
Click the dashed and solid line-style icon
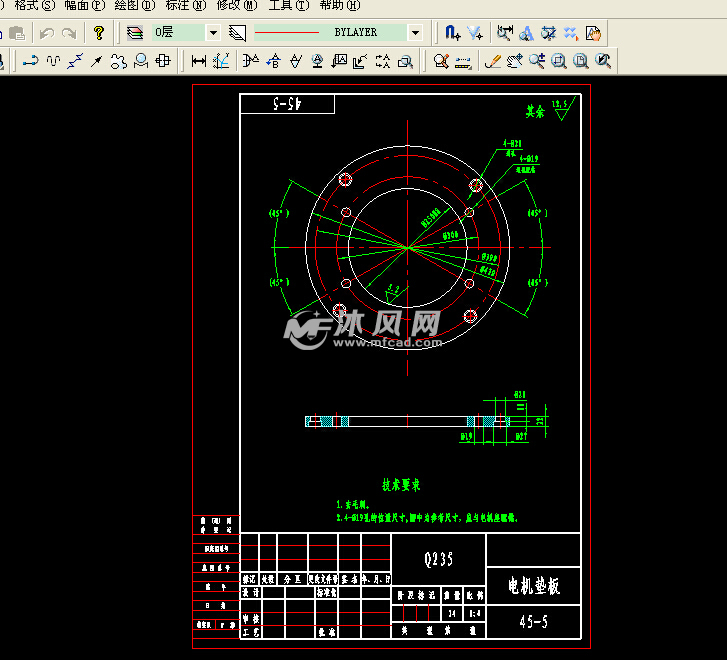463,62
